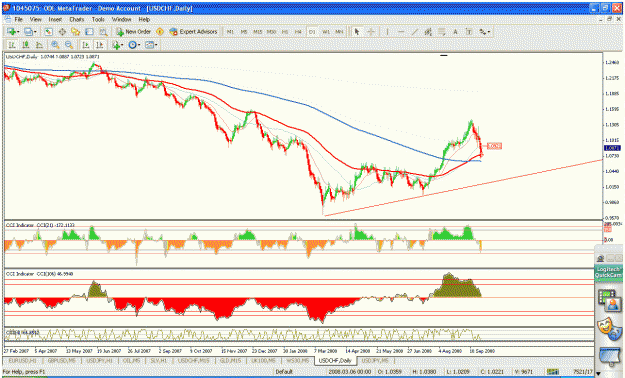Screen dimensions: 625x378
Task: Select the Vertical Line drawing tool
Action: 387,32
